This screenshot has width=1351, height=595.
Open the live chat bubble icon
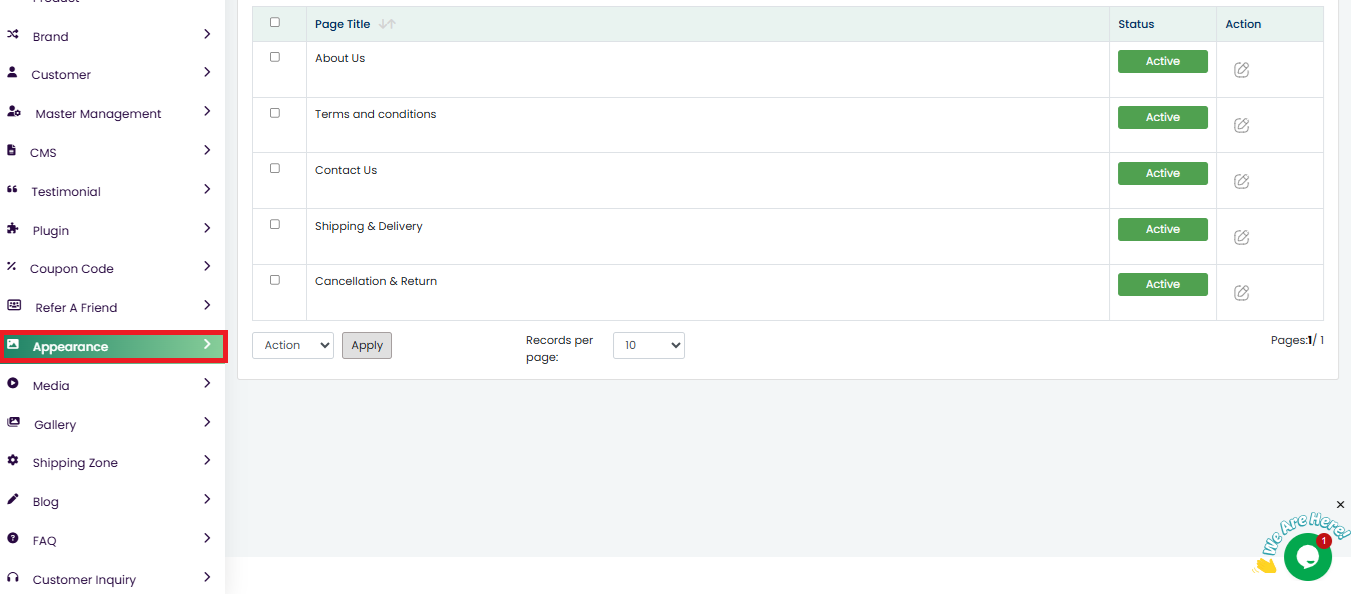pos(1306,557)
